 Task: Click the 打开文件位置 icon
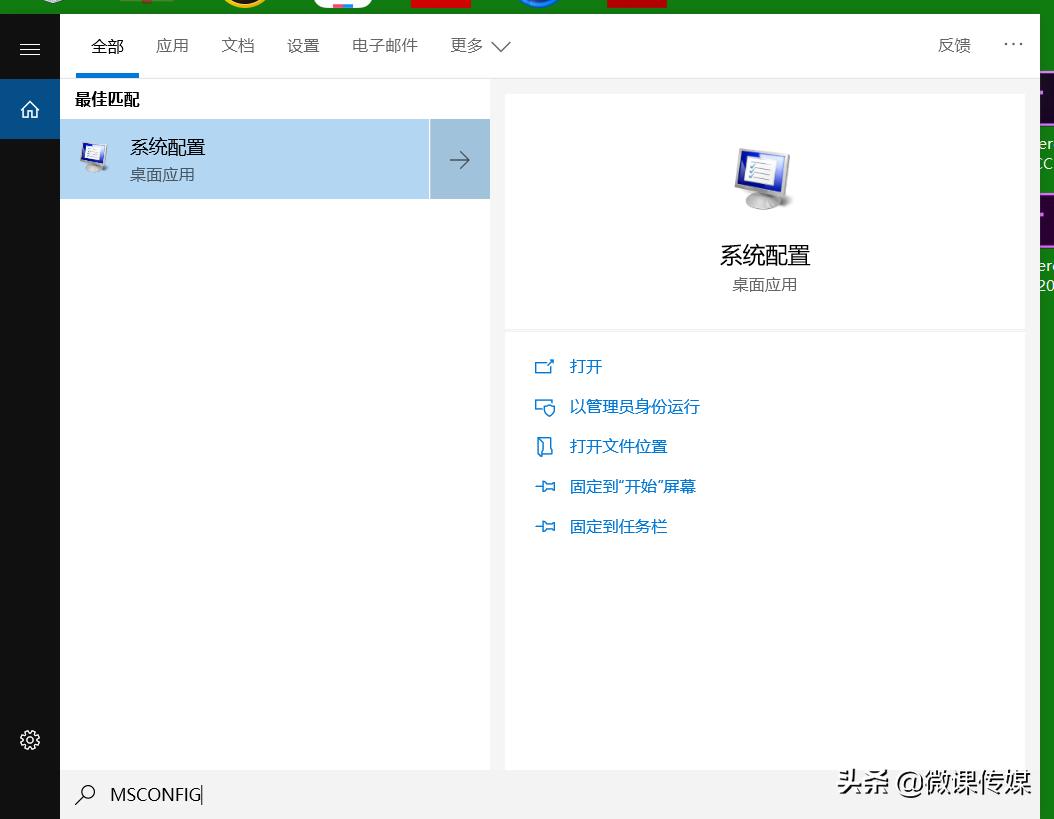pyautogui.click(x=545, y=447)
